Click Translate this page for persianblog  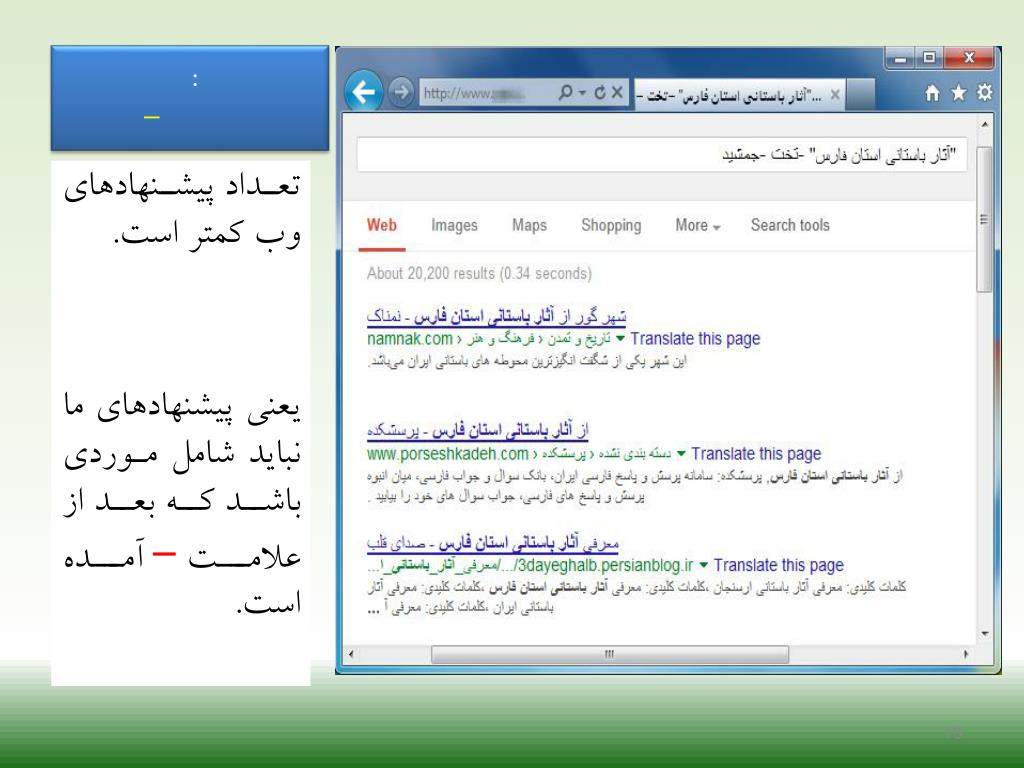pos(778,566)
